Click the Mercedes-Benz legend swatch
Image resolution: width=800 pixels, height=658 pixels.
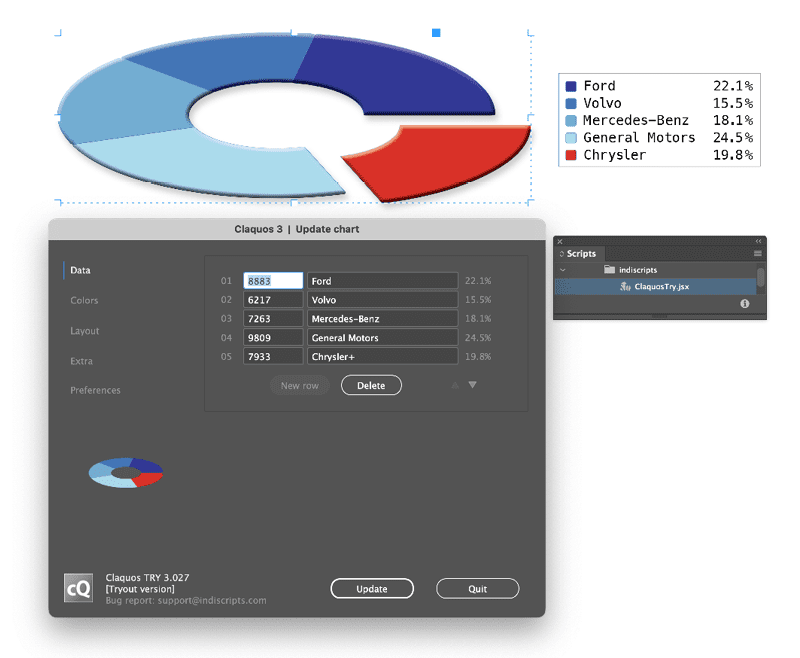tap(571, 121)
